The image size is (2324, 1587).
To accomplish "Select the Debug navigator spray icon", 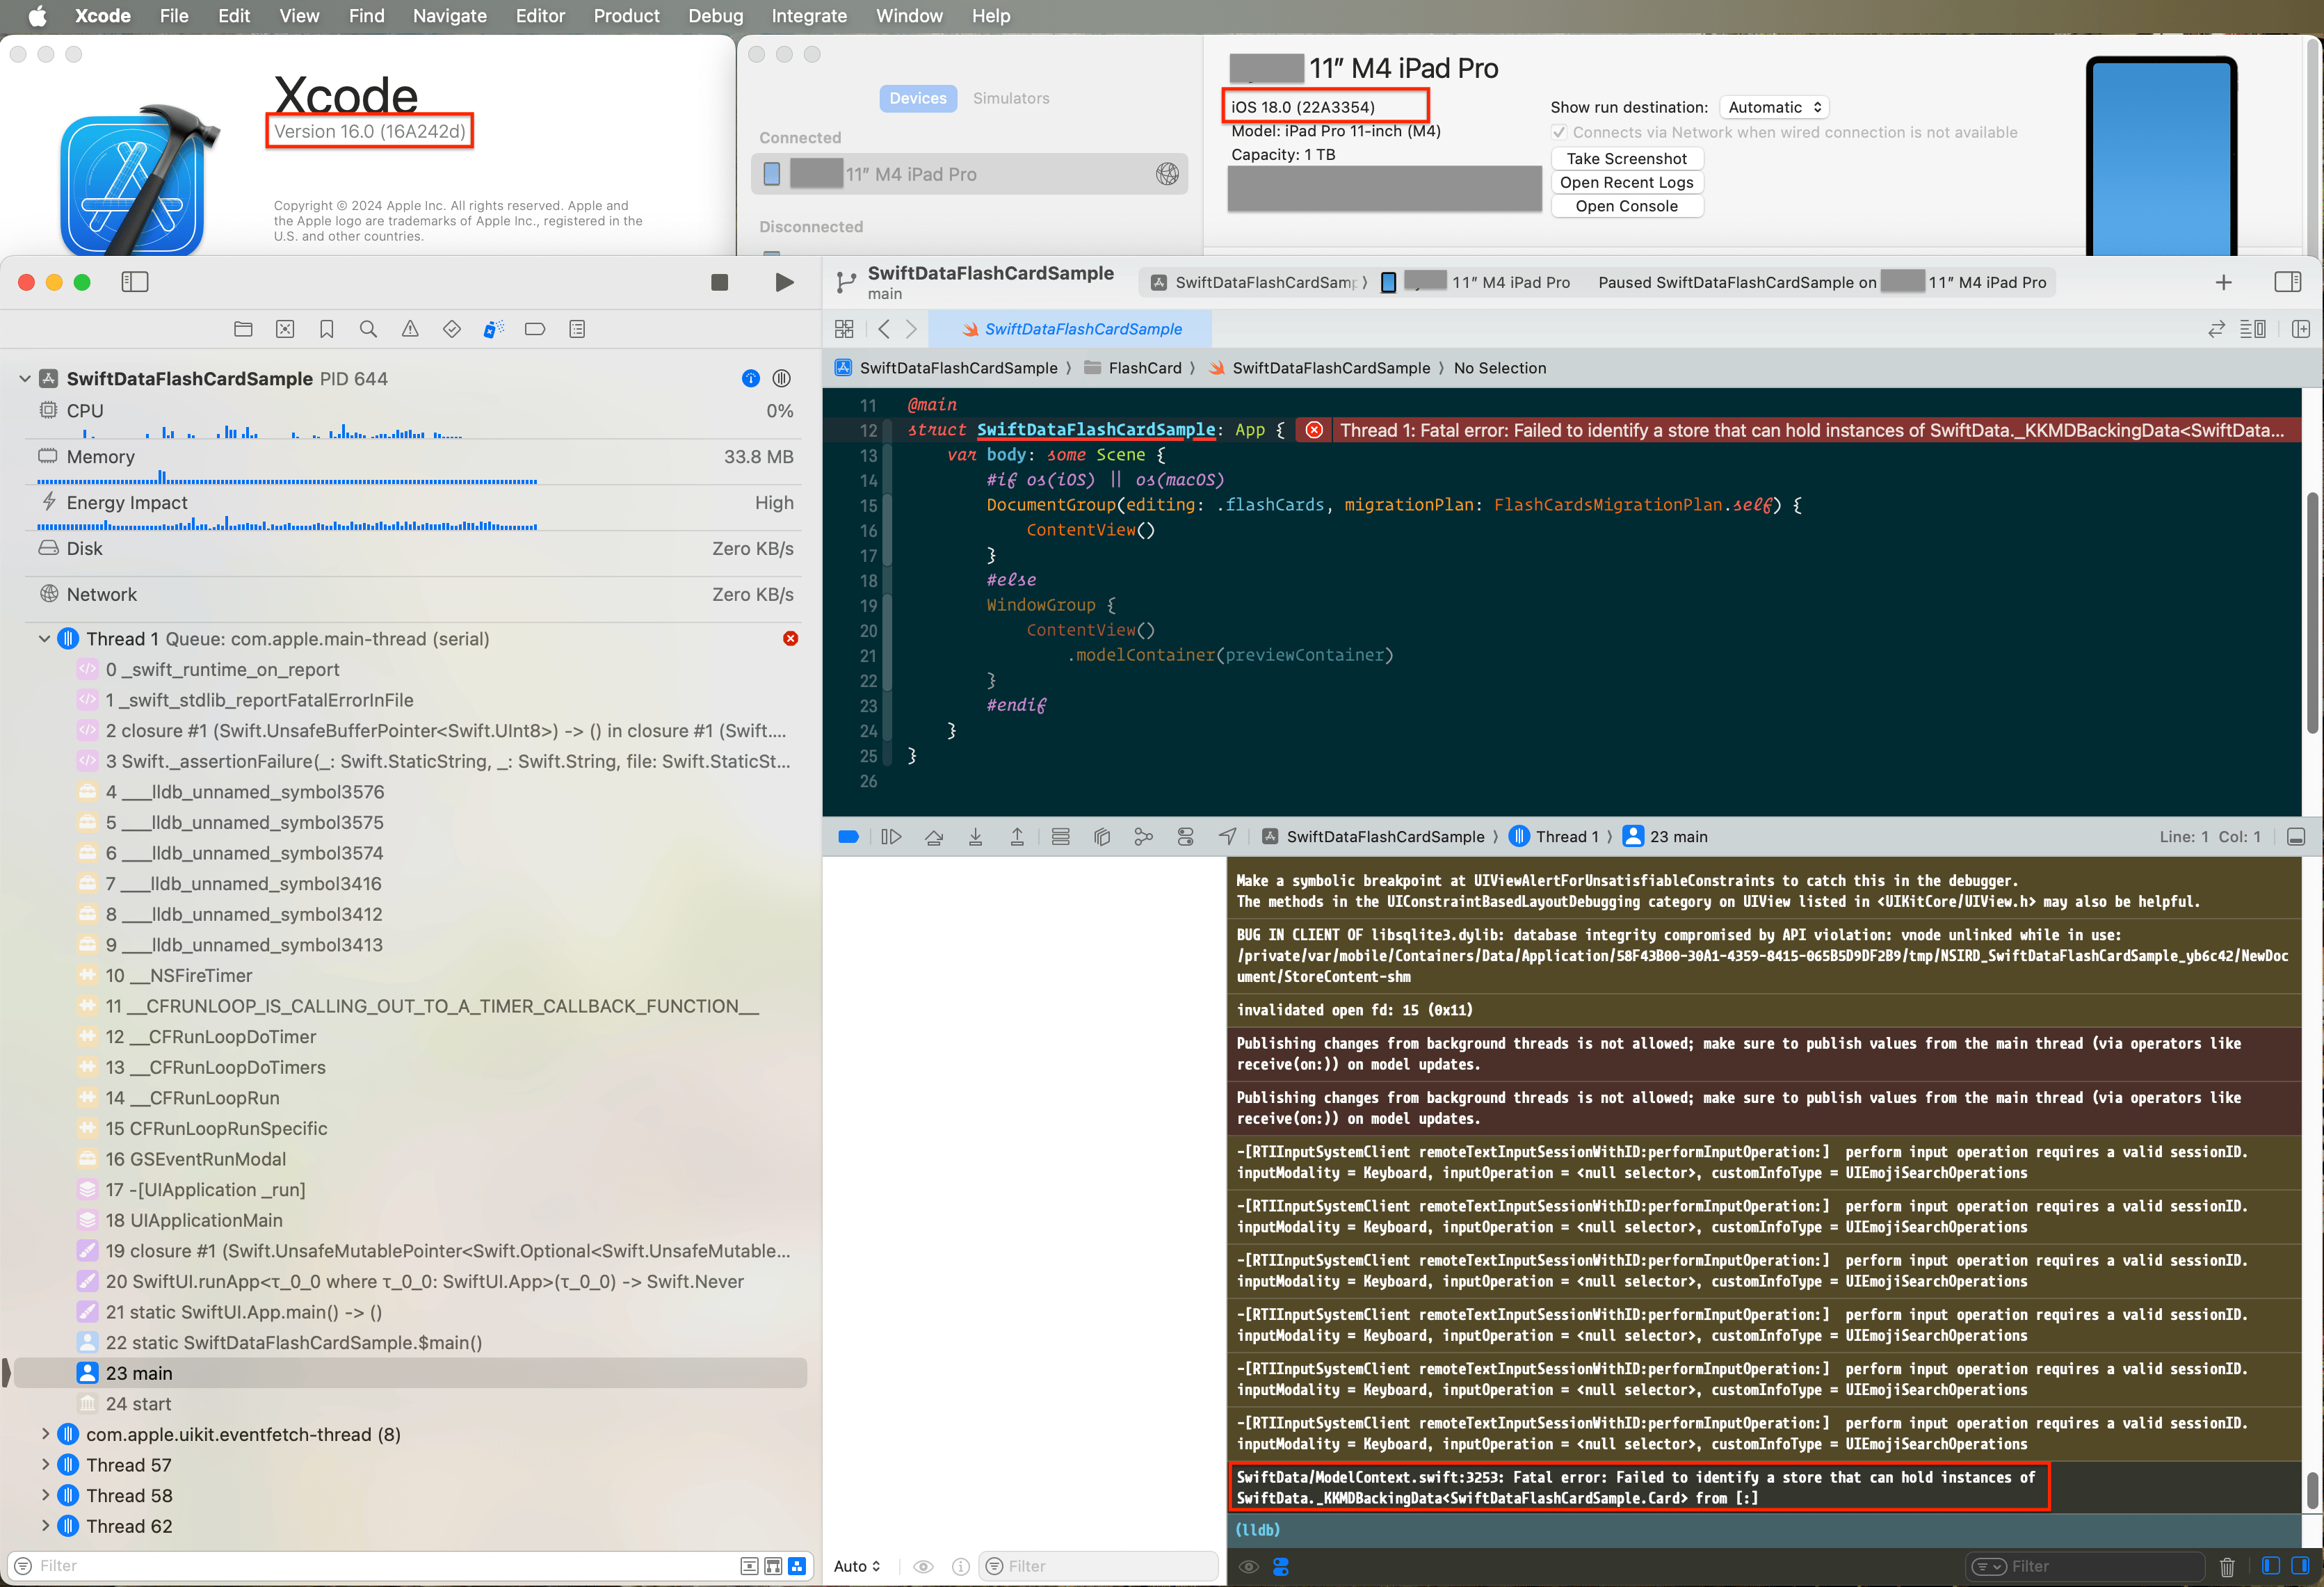I will (x=493, y=329).
